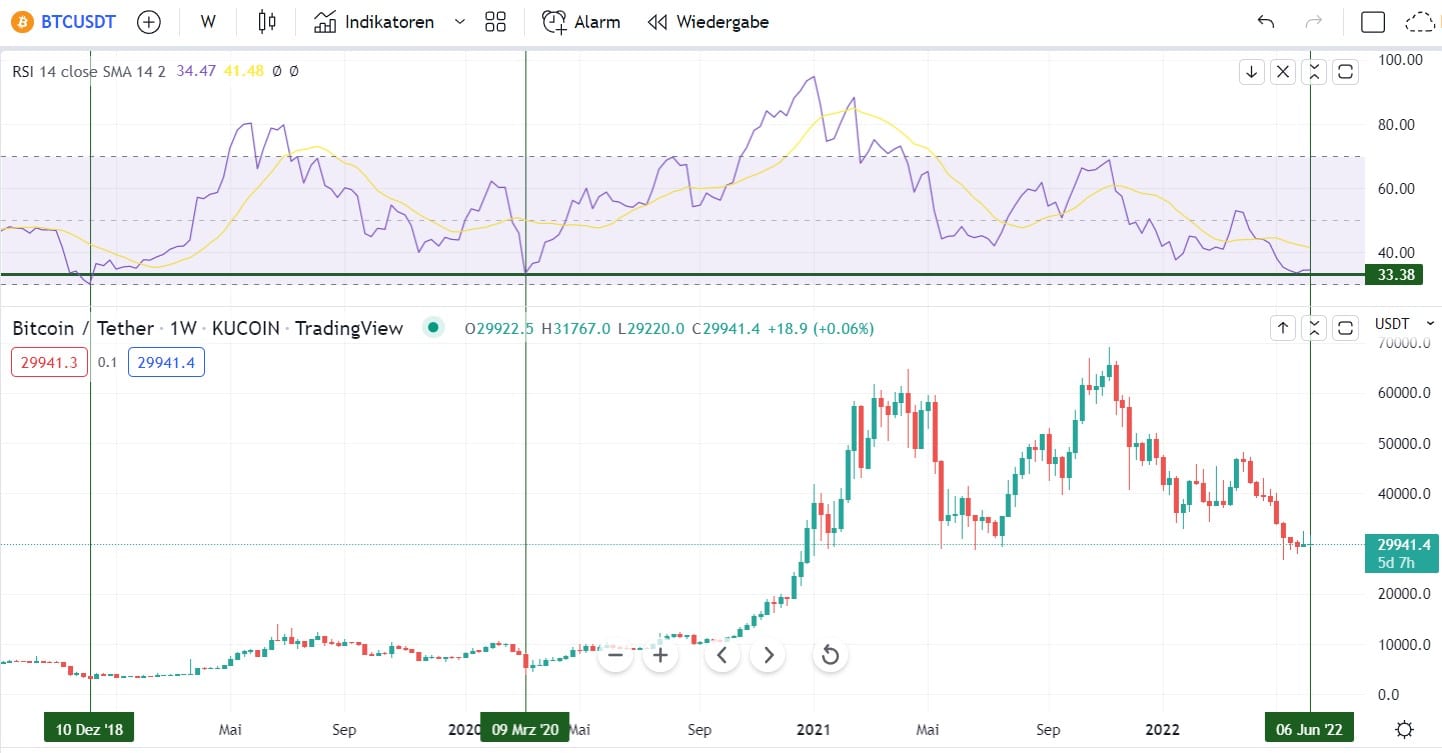
Task: Expand the indicators favorites dropdown arrow
Action: point(459,22)
